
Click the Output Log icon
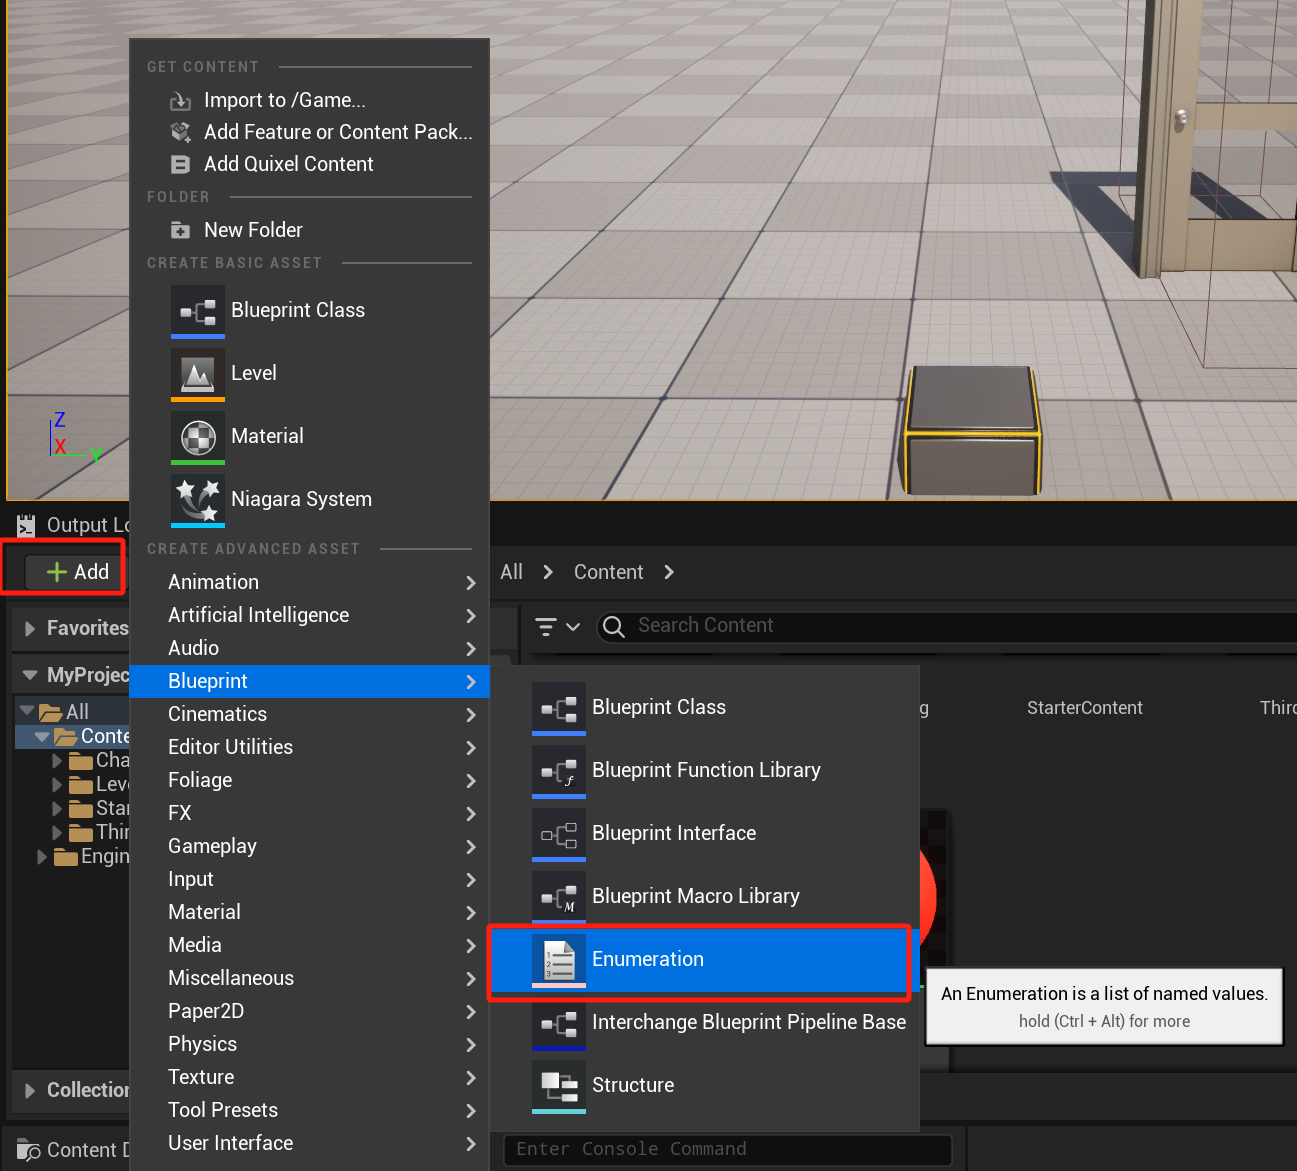pyautogui.click(x=26, y=525)
